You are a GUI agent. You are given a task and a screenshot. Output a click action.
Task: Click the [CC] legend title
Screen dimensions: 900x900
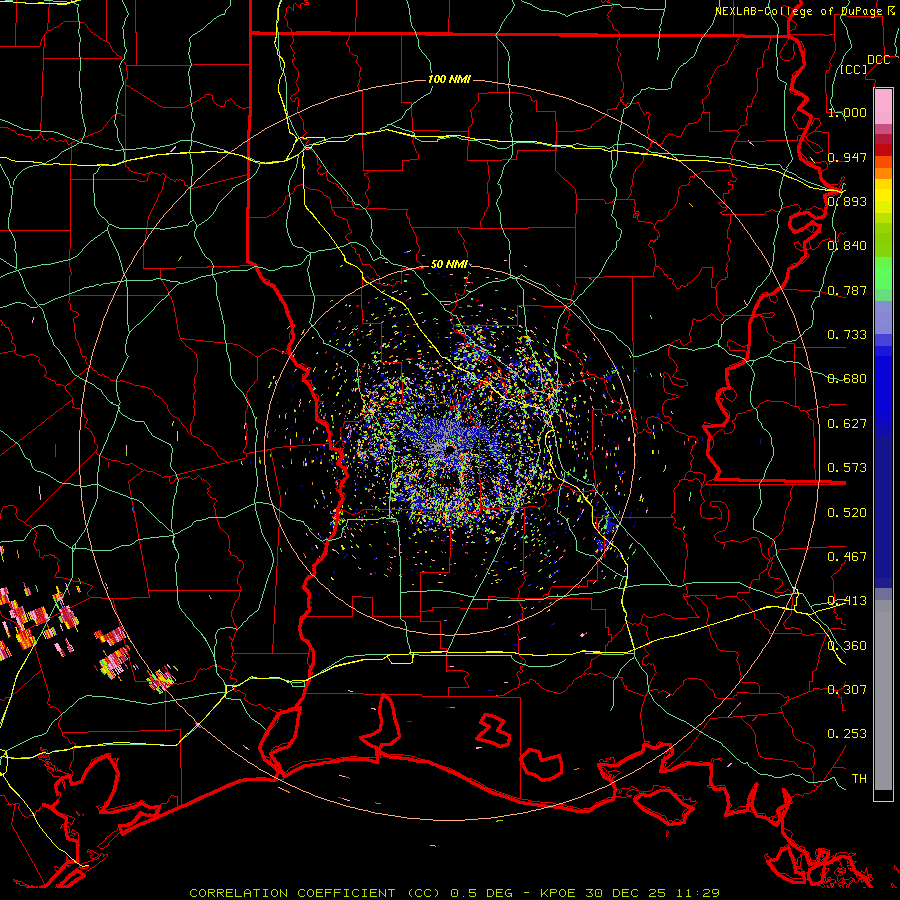pyautogui.click(x=854, y=69)
